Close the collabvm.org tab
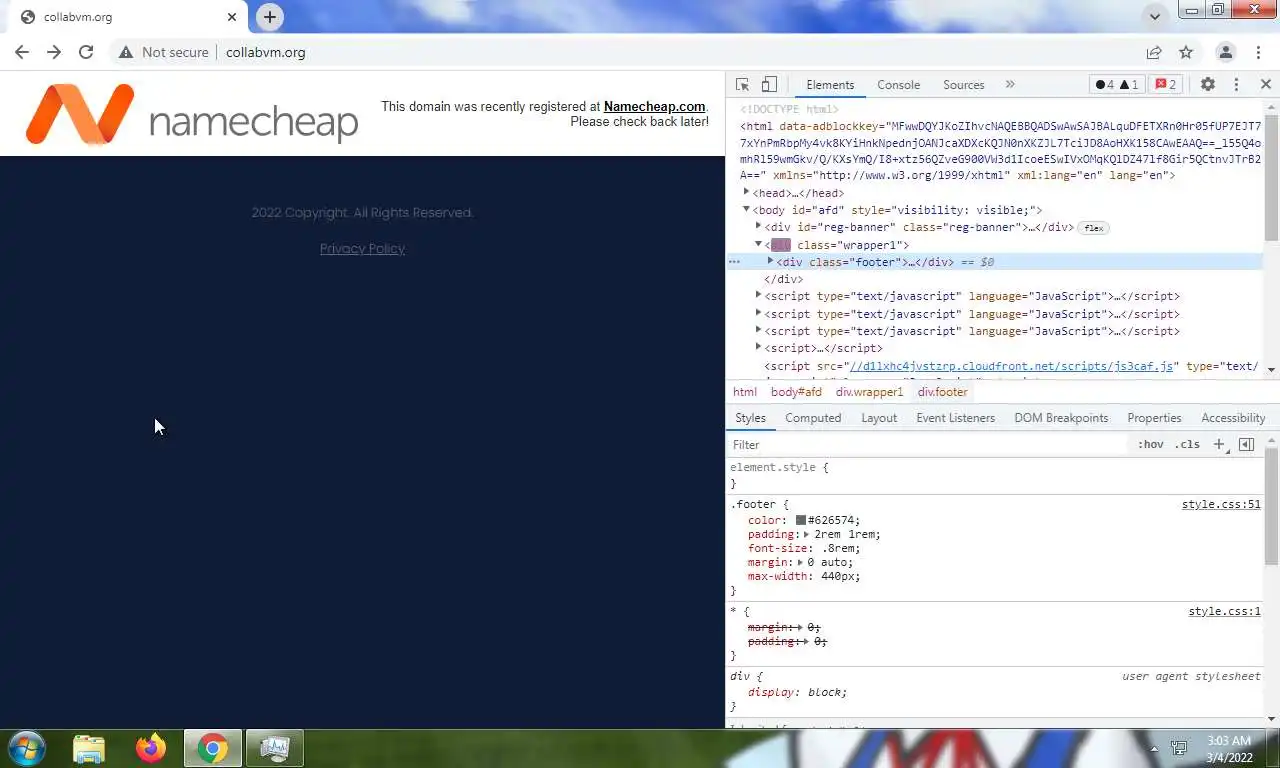 [232, 17]
